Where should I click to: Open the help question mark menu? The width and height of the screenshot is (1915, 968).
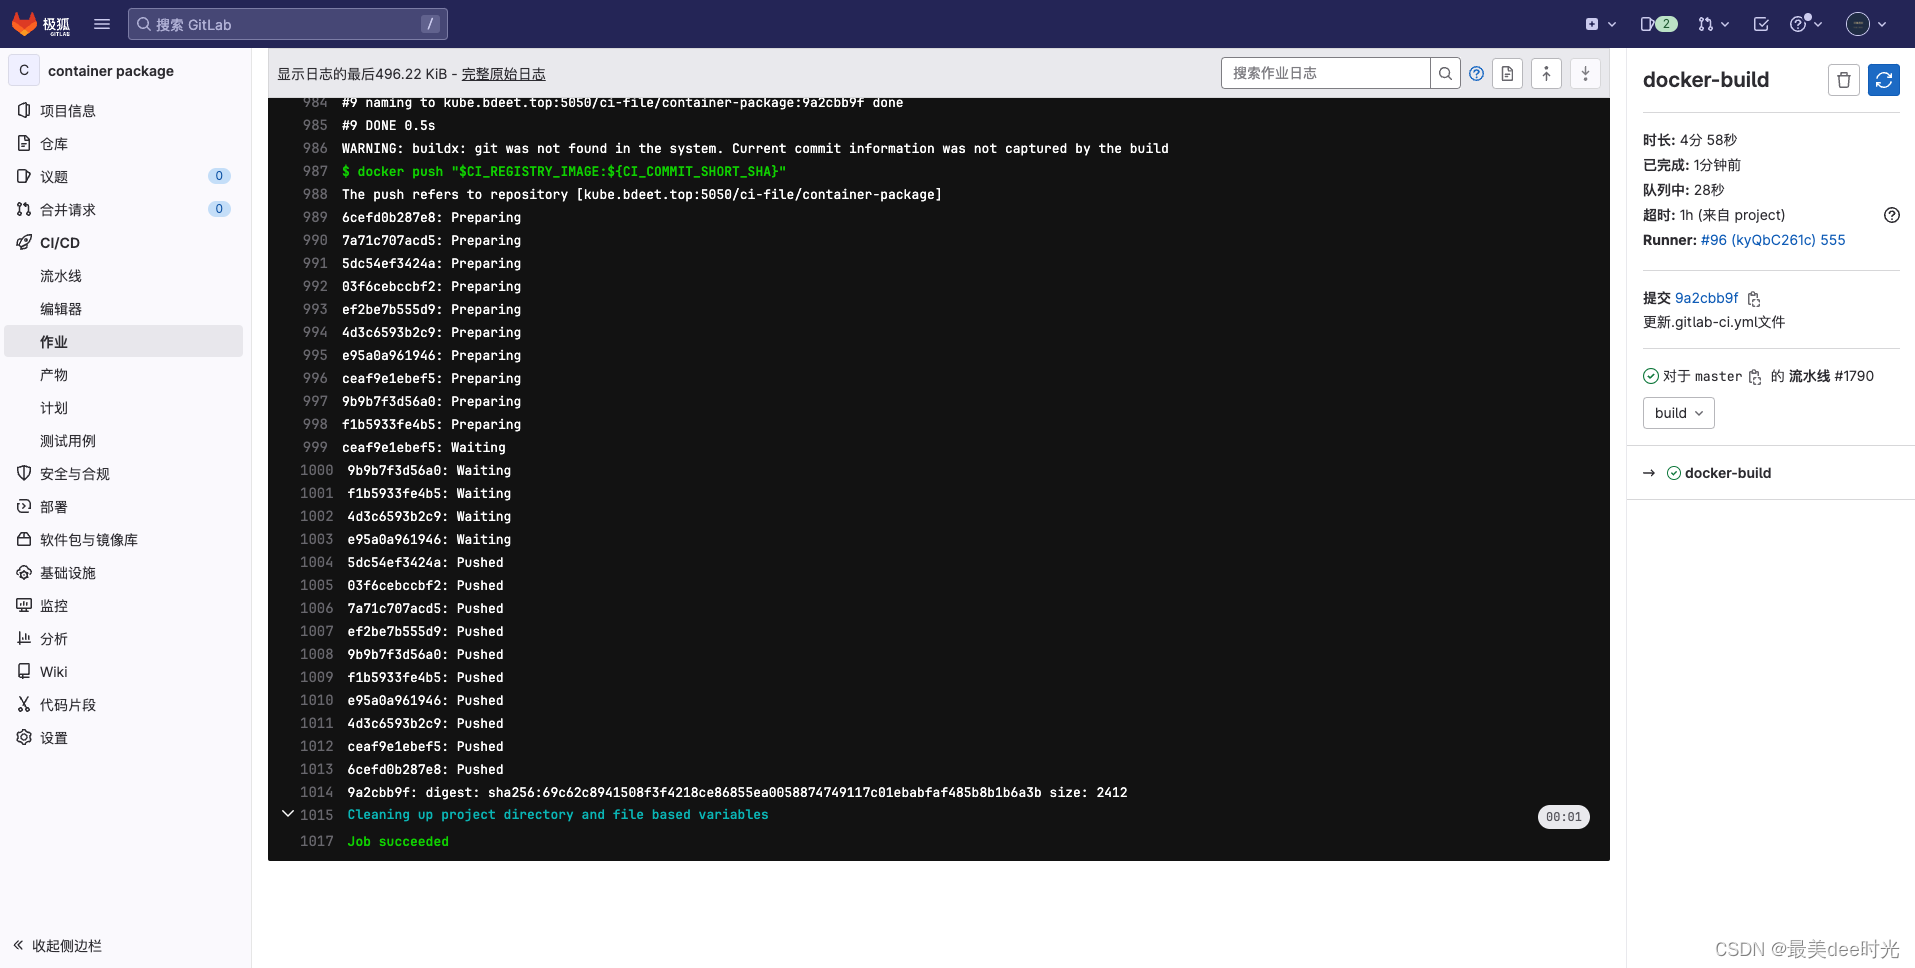(x=1806, y=24)
